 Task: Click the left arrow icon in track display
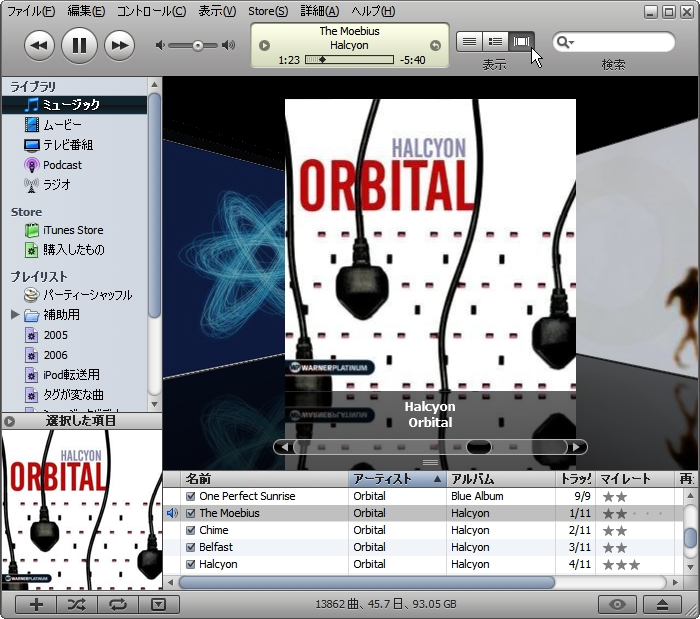pyautogui.click(x=264, y=45)
